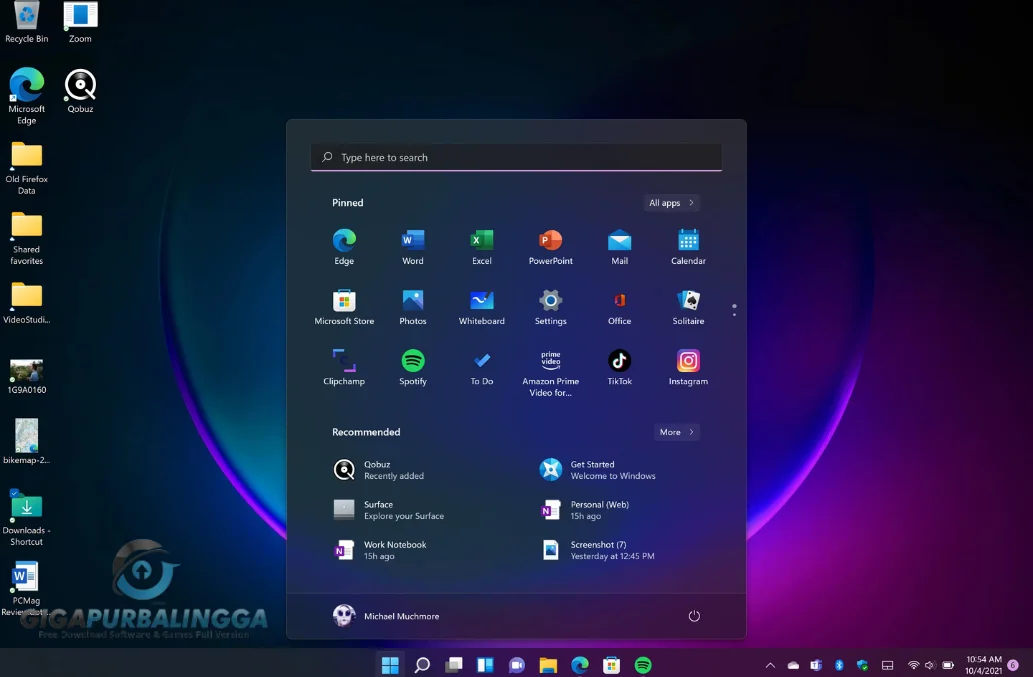1033x677 pixels.
Task: Open taskbar Search magnifier
Action: tap(422, 665)
